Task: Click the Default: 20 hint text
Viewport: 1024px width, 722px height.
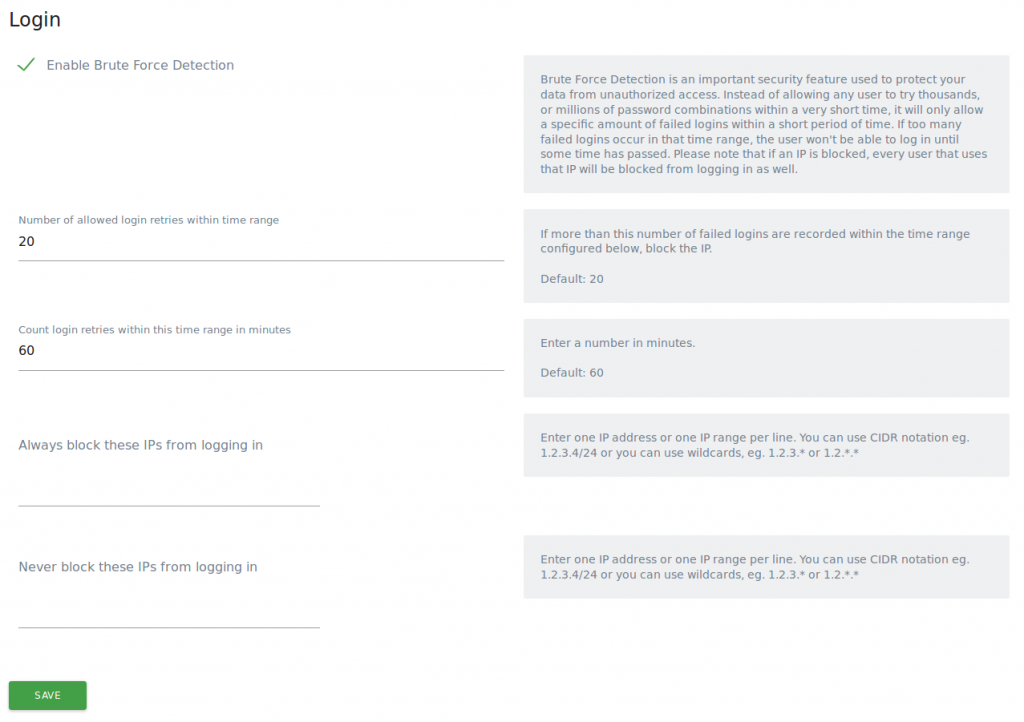Action: [572, 279]
